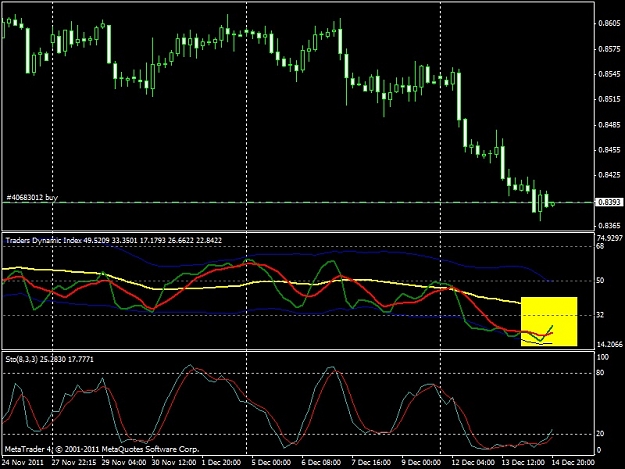Click the 32 level on TDI scale
This screenshot has width=625, height=469.
click(600, 315)
